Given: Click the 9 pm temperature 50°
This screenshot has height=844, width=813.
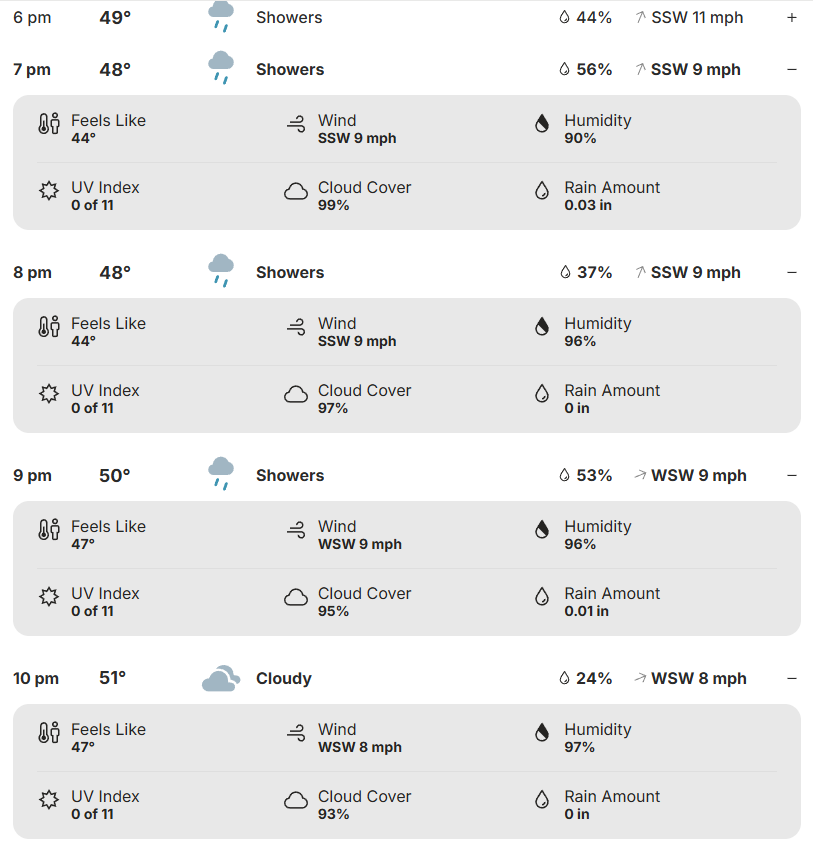Looking at the screenshot, I should pyautogui.click(x=115, y=476).
